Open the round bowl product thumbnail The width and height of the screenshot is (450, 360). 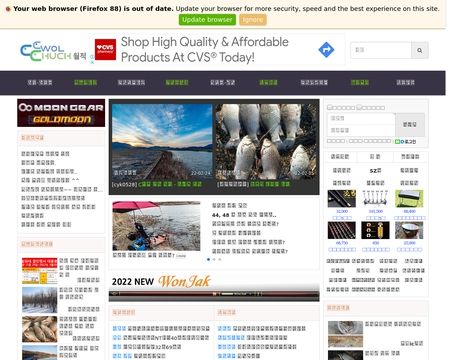(409, 230)
